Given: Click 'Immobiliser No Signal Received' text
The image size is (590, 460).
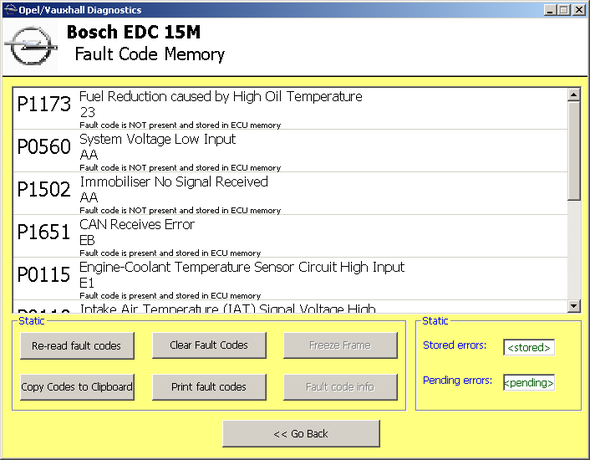Looking at the screenshot, I should tap(174, 182).
